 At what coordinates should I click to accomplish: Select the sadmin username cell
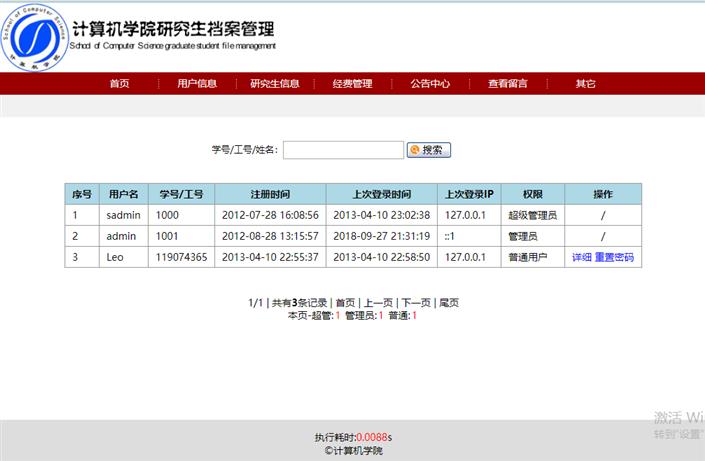coord(123,215)
